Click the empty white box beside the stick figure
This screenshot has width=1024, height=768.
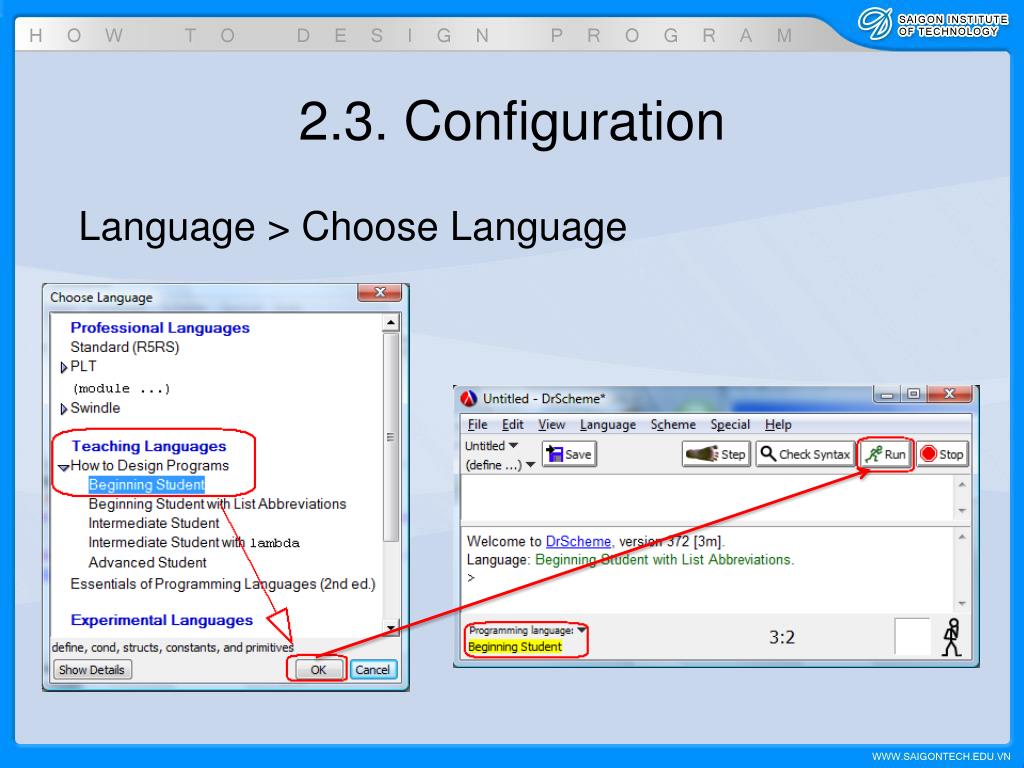pos(912,637)
